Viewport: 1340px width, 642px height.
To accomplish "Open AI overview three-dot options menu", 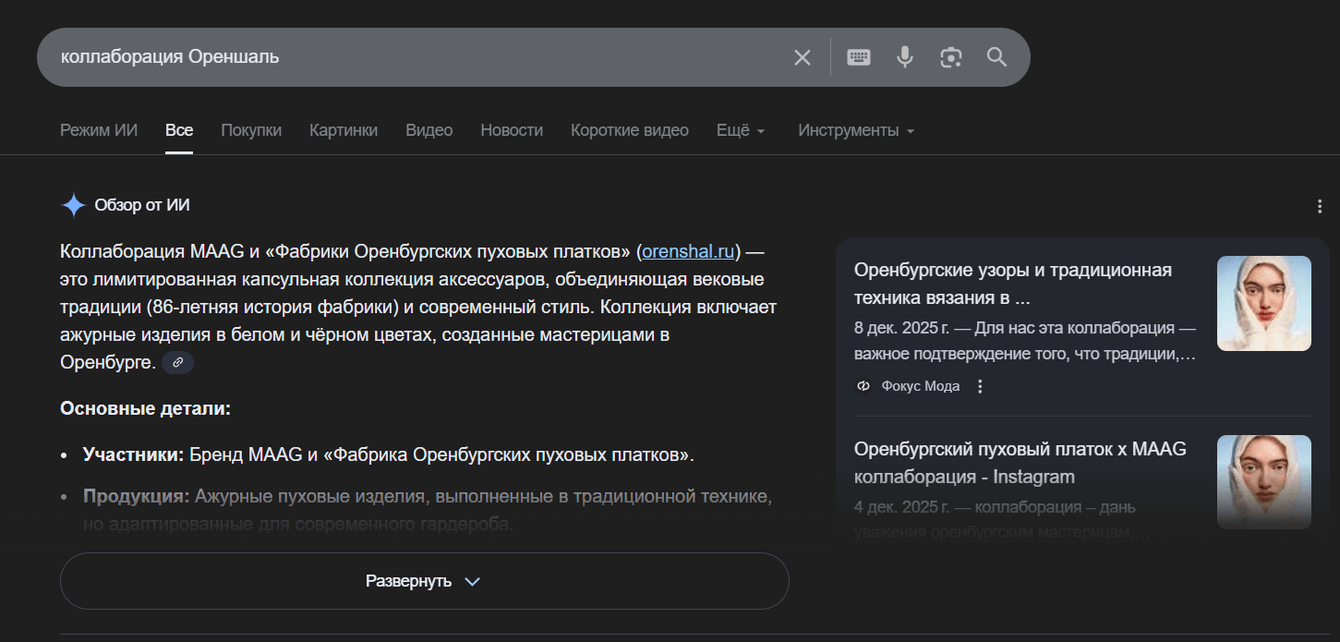I will click(x=1320, y=206).
